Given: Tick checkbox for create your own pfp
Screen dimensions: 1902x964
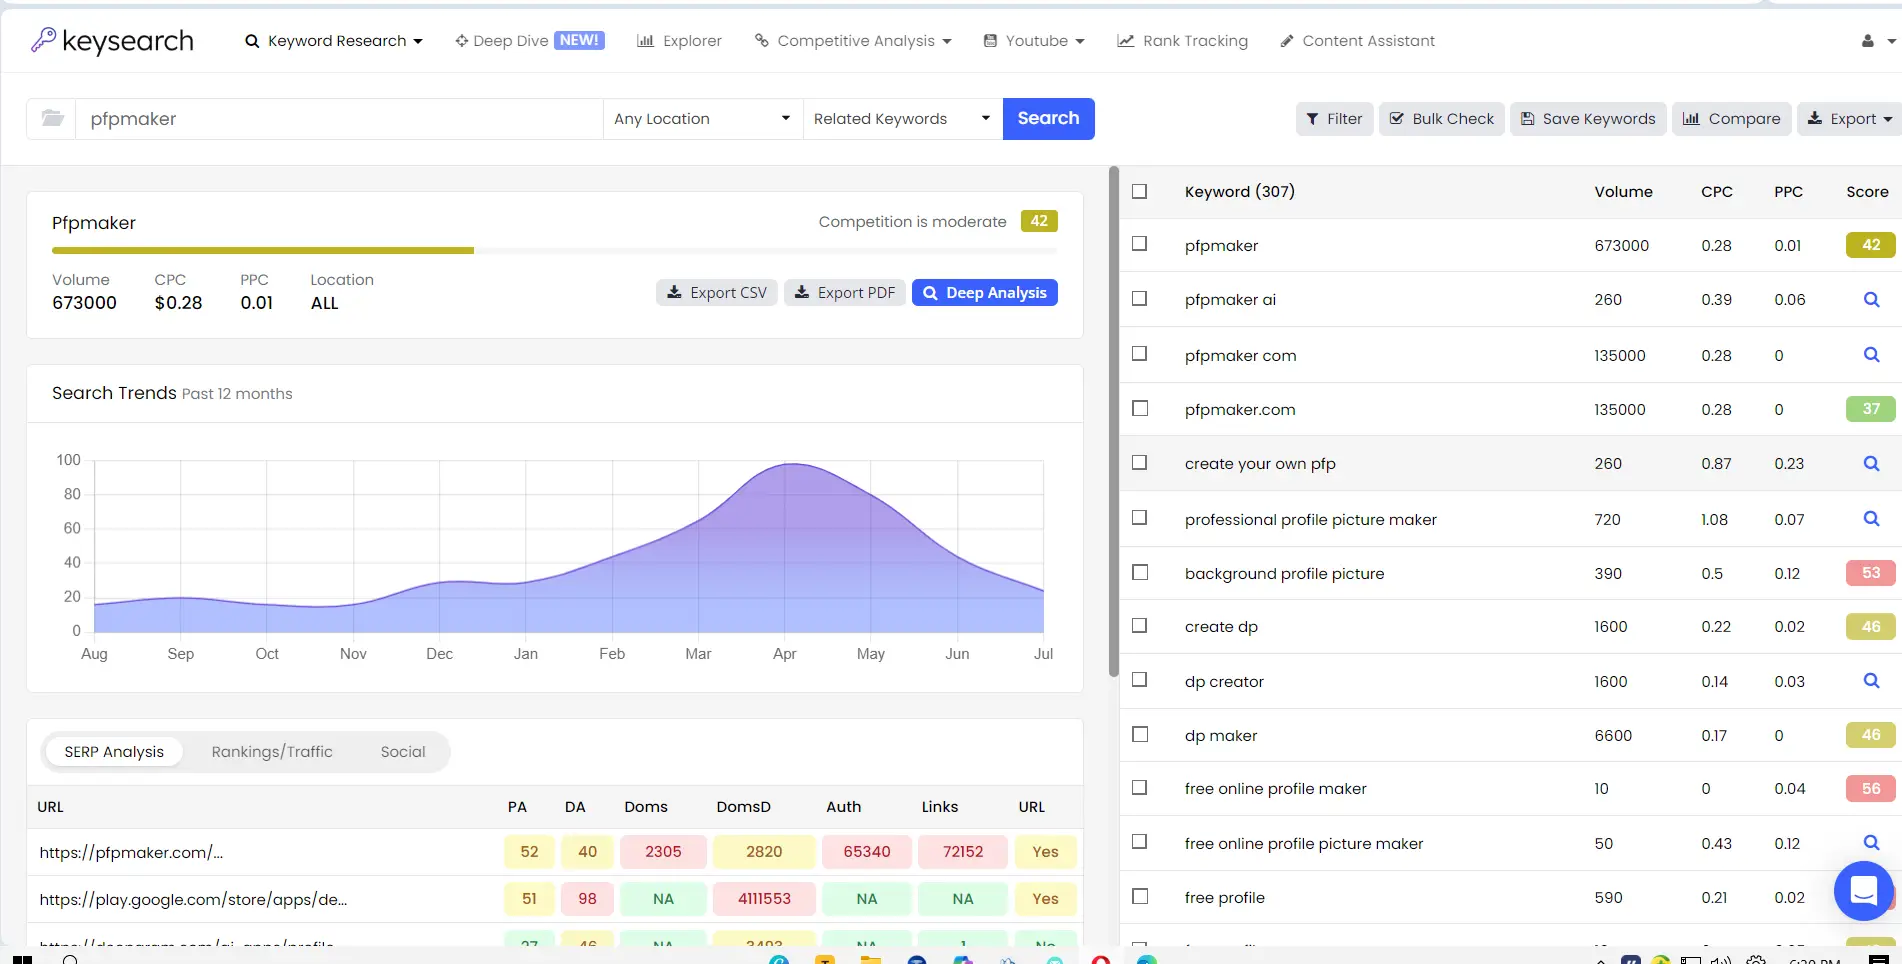Looking at the screenshot, I should [x=1139, y=462].
